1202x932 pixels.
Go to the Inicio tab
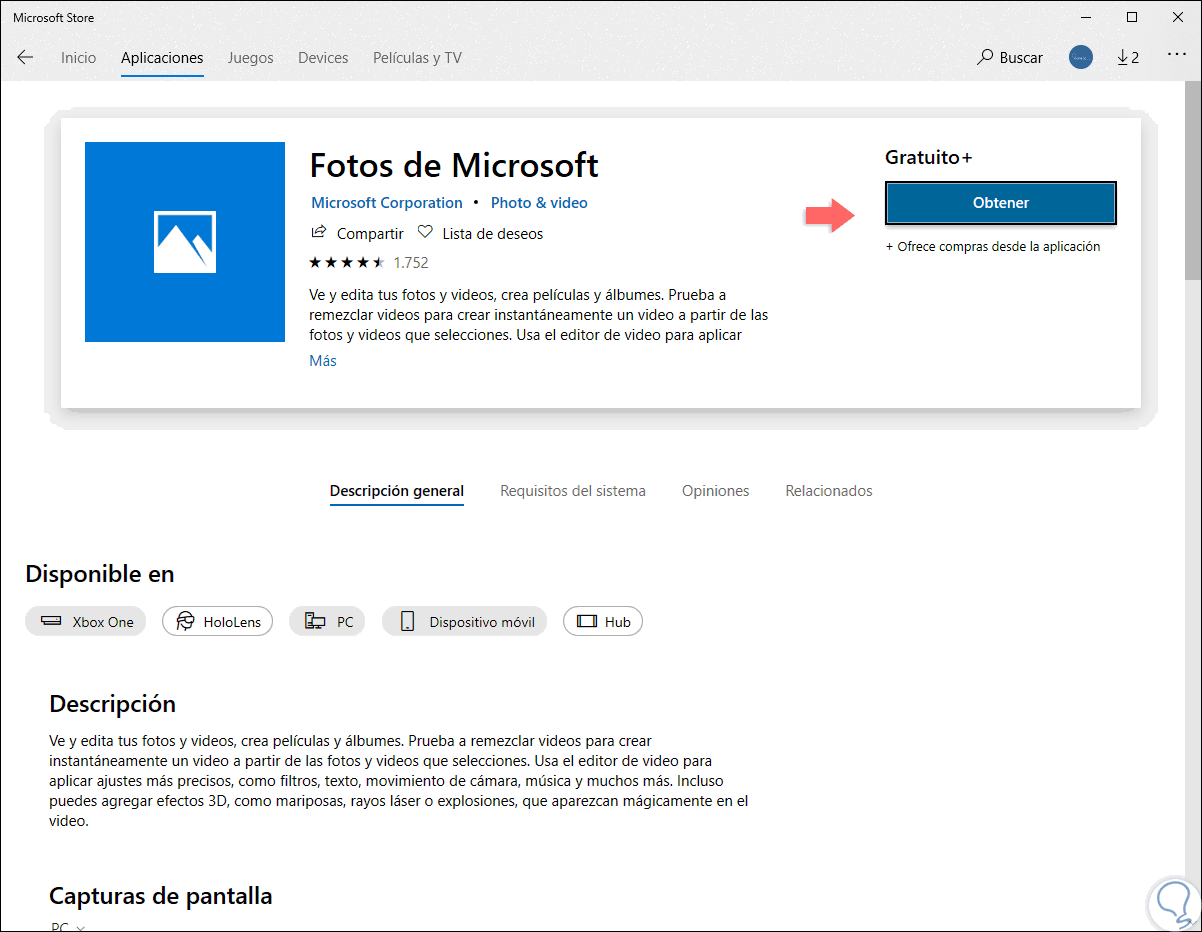[x=78, y=58]
